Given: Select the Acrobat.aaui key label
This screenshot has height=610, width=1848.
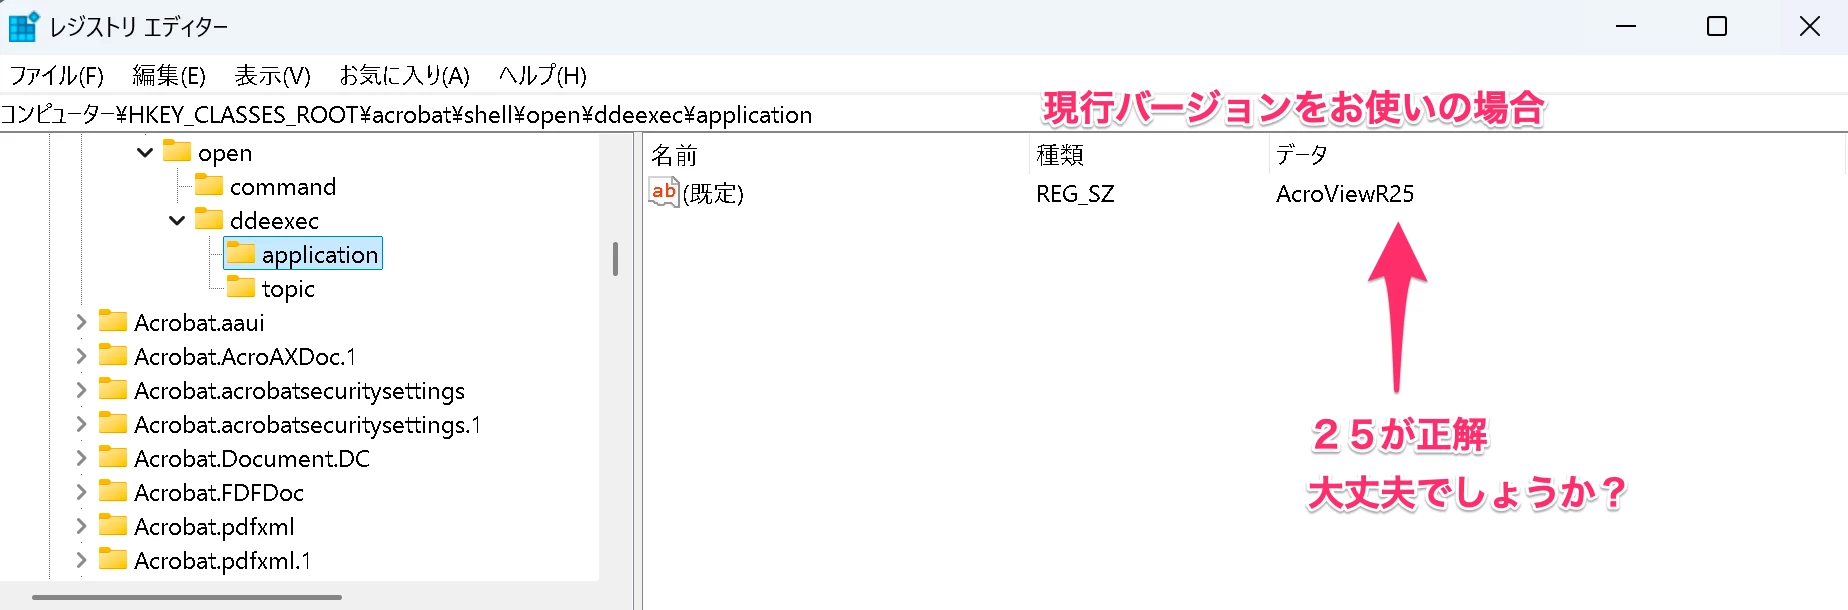Looking at the screenshot, I should point(199,323).
